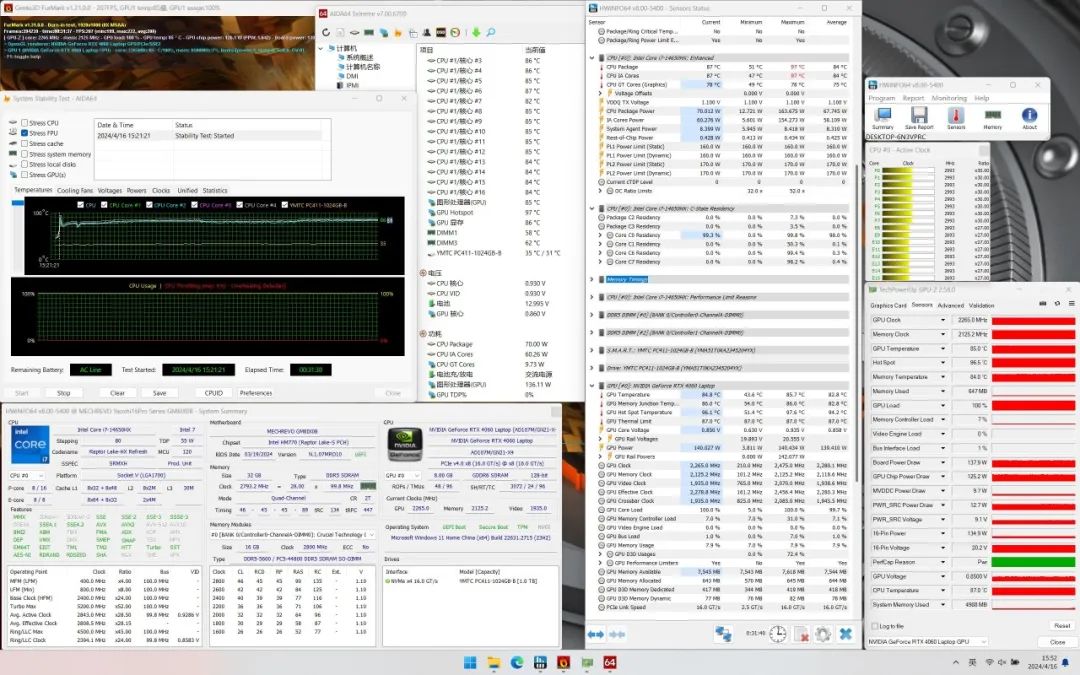Switch to the Voltages tab
This screenshot has height=675, width=1080.
110,191
